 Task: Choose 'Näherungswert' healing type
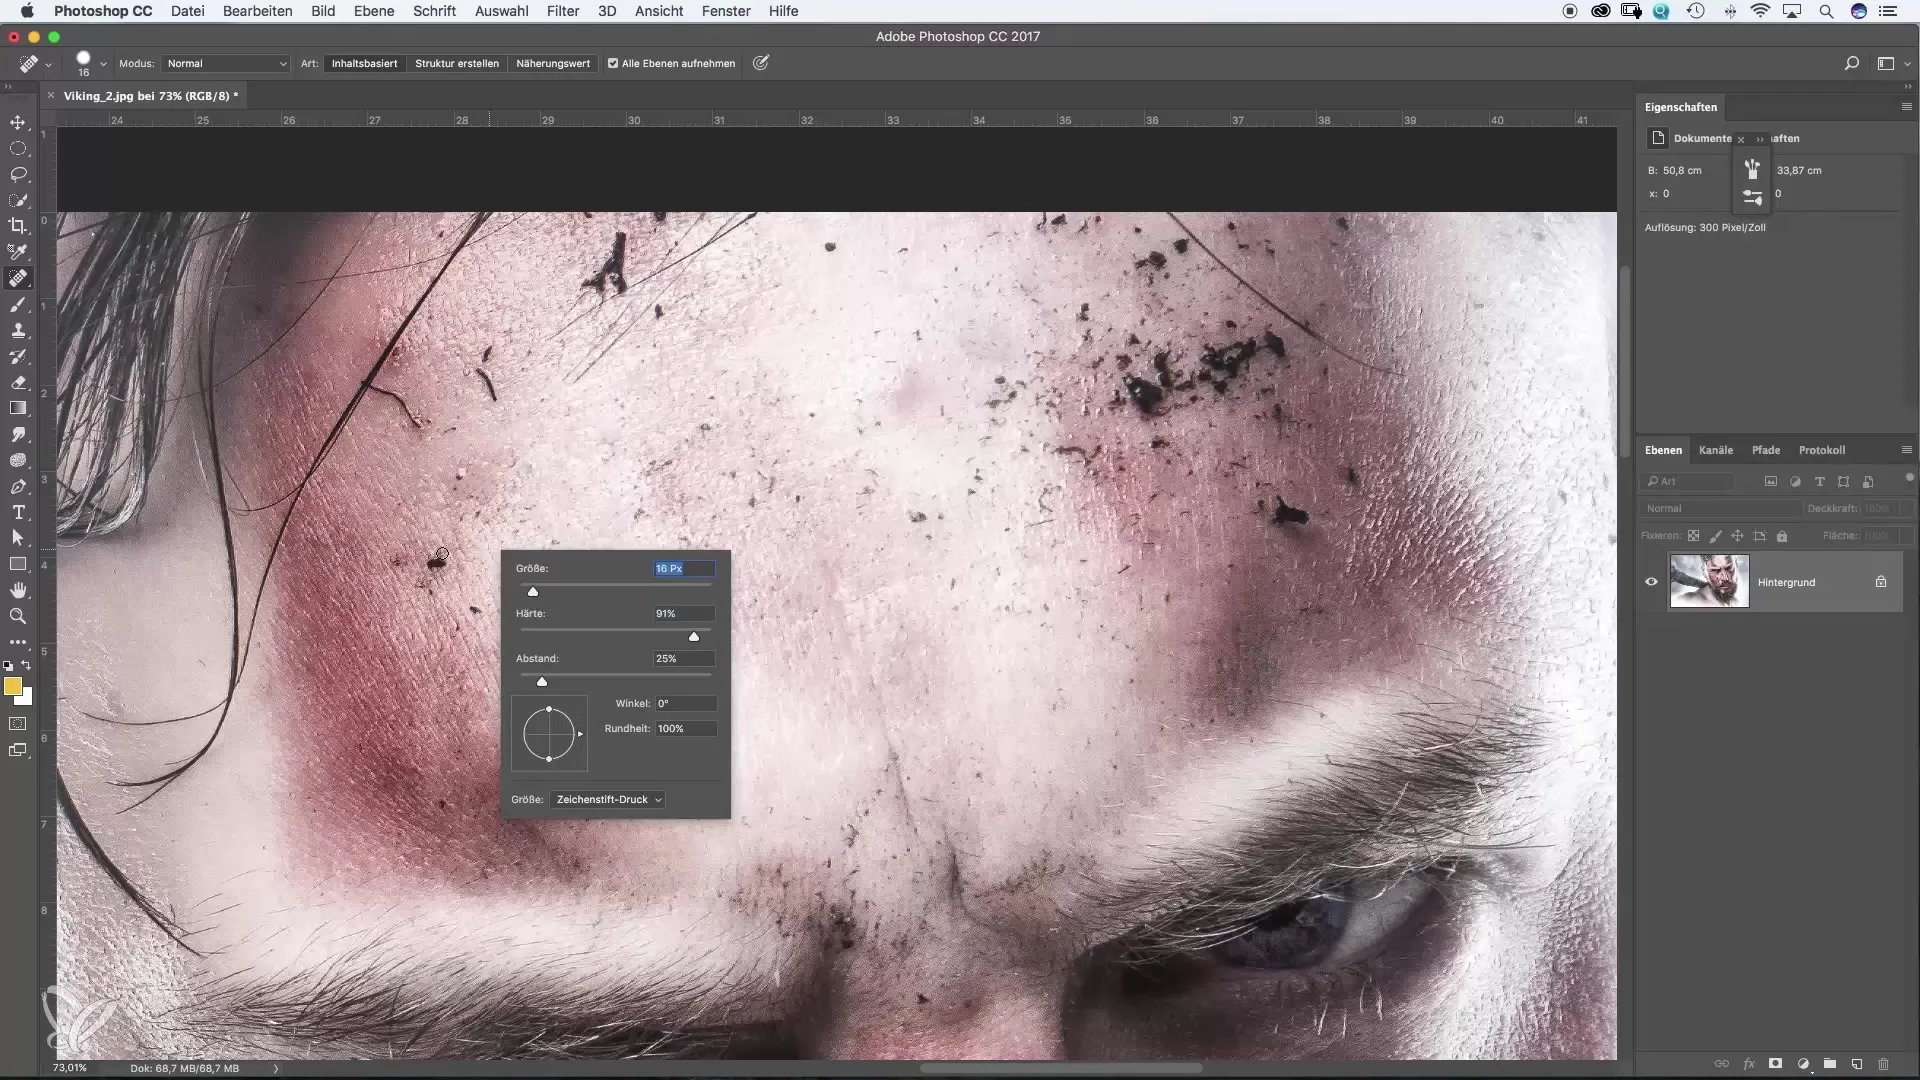[553, 63]
